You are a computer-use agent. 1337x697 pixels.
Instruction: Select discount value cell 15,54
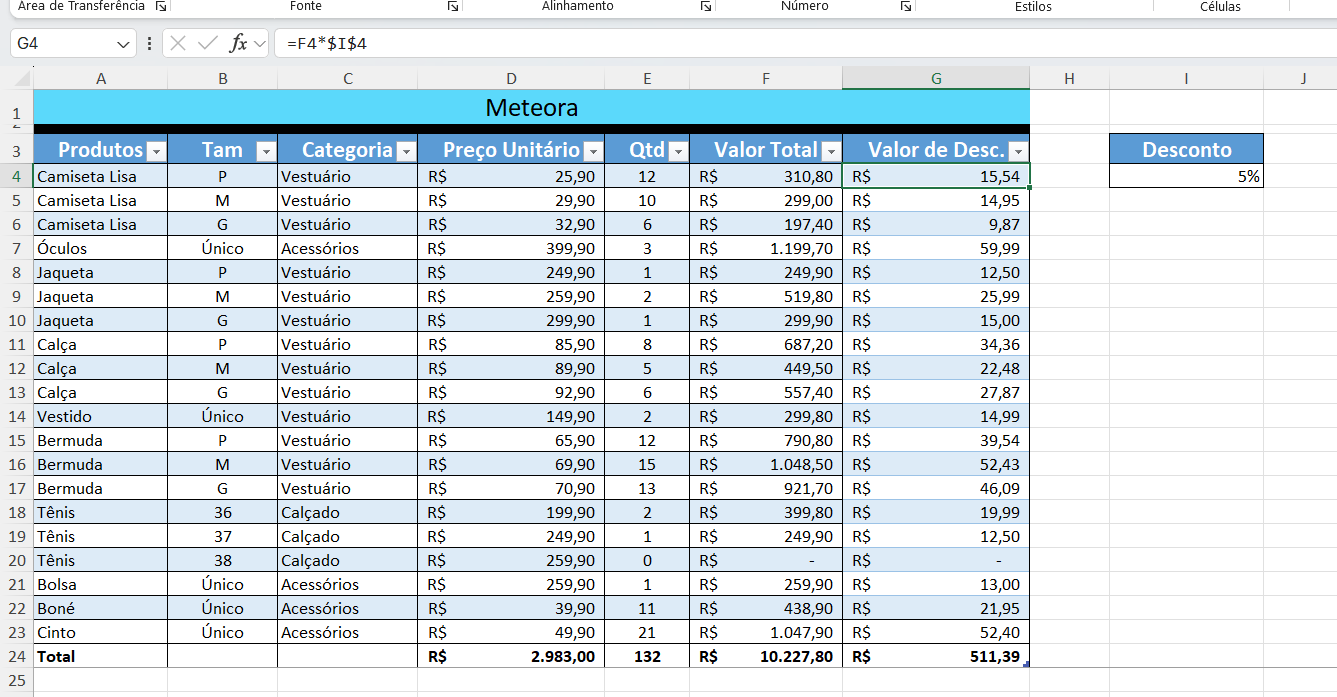[936, 176]
